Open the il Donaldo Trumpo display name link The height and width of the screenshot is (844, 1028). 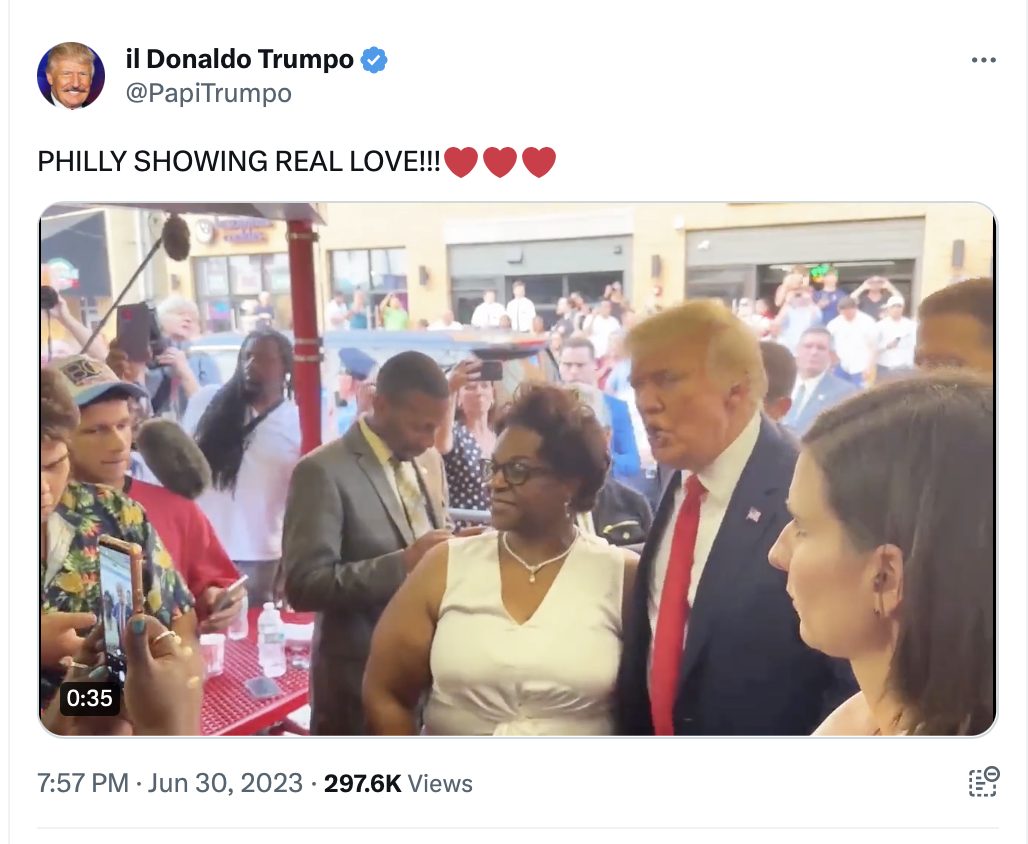239,59
